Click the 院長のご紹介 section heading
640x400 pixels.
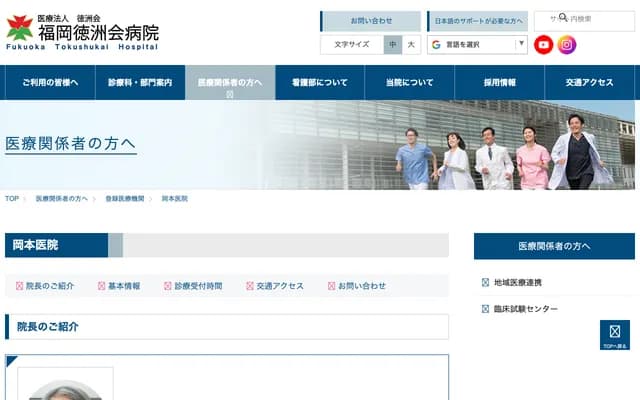pos(48,327)
